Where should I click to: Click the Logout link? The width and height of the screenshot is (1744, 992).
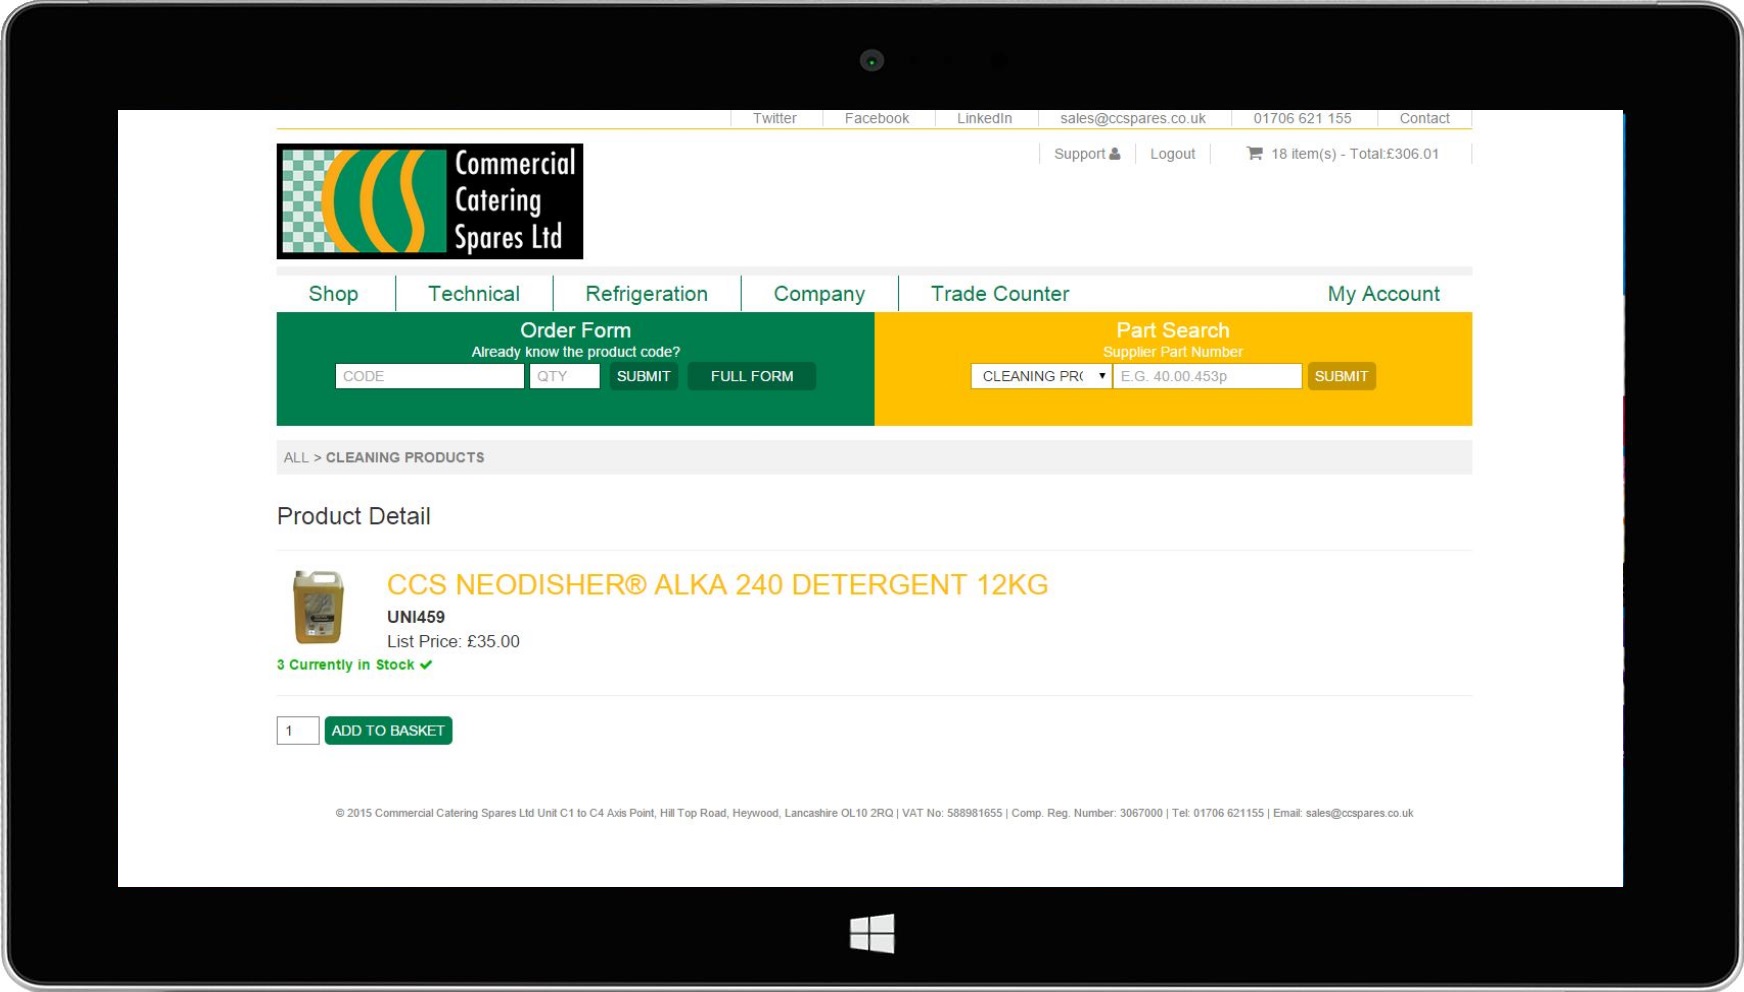click(x=1172, y=154)
